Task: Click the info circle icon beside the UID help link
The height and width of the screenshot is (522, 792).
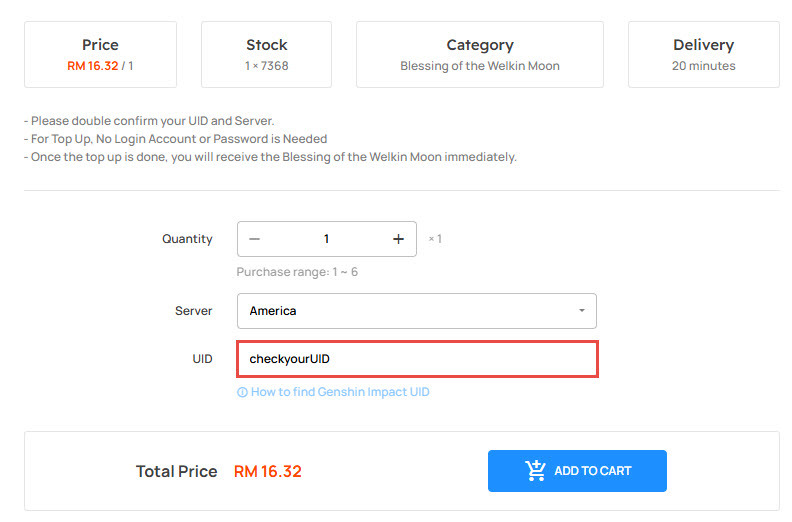Action: (x=242, y=392)
